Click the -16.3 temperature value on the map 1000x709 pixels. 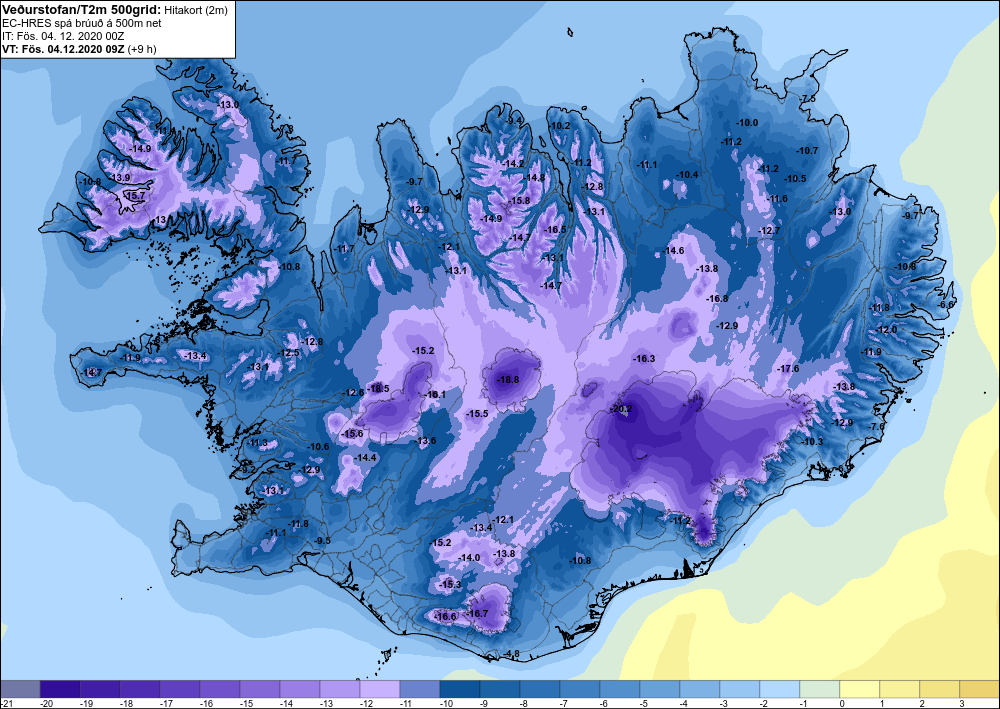(644, 358)
